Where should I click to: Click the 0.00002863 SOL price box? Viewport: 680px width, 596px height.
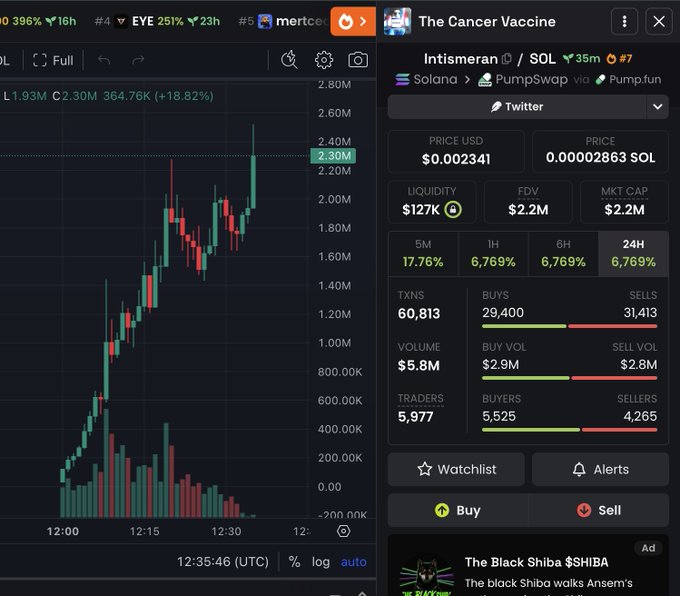600,151
